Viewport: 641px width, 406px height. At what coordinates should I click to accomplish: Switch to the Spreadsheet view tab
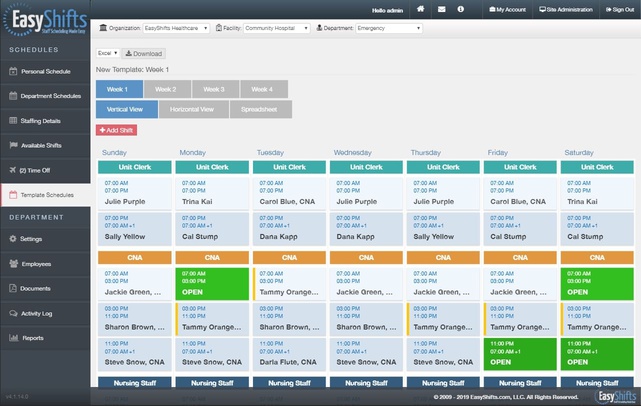[x=260, y=109]
